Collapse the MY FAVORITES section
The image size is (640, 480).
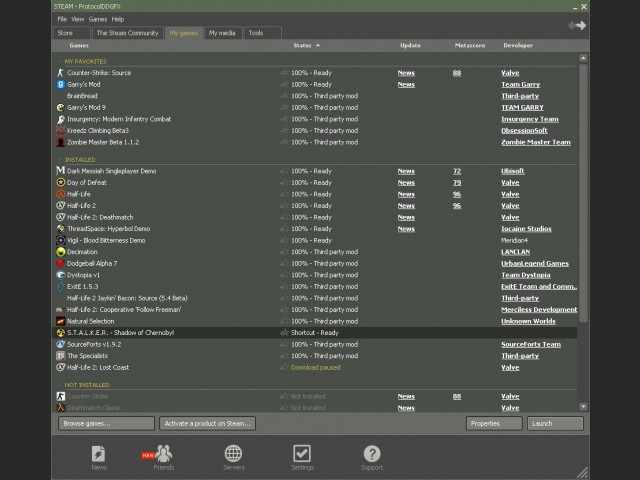pyautogui.click(x=59, y=61)
